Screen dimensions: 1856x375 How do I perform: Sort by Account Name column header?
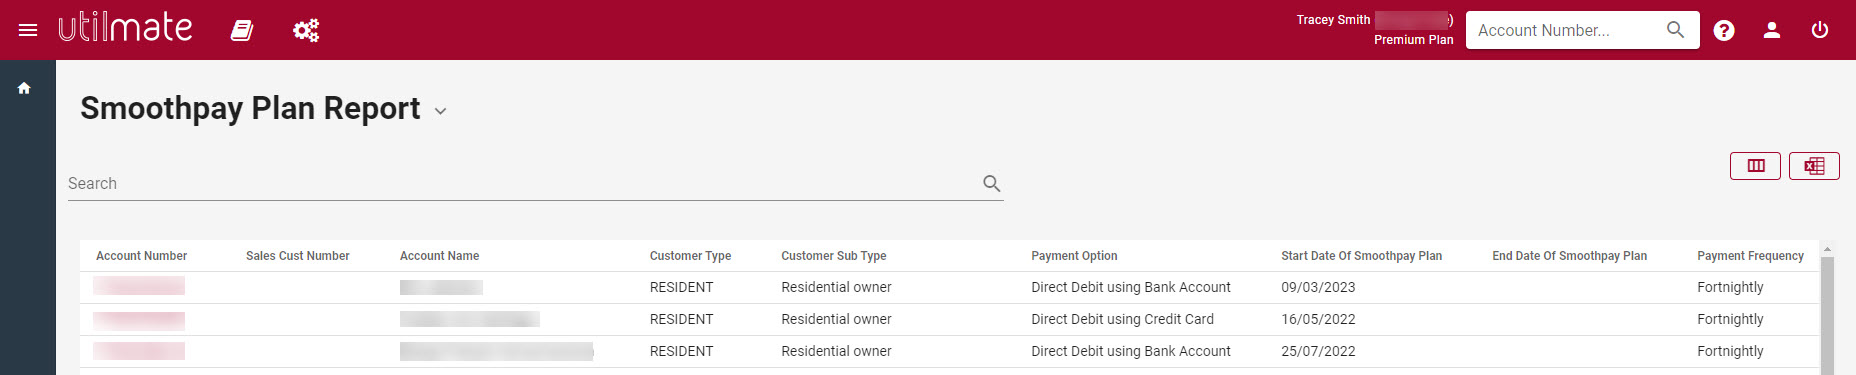(439, 256)
